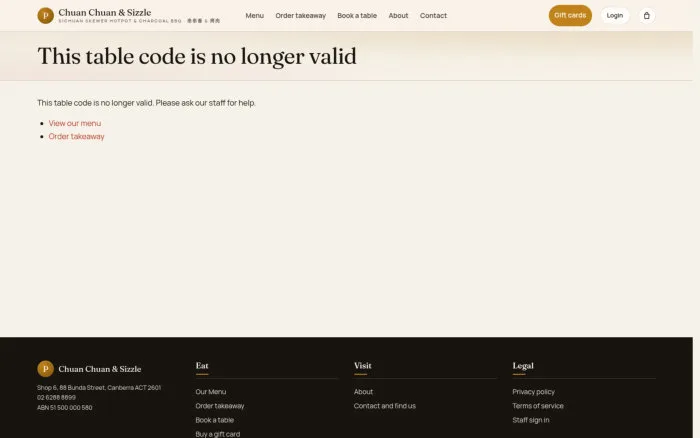Click the footer Eat section heading
This screenshot has height=438, width=700.
(202, 366)
